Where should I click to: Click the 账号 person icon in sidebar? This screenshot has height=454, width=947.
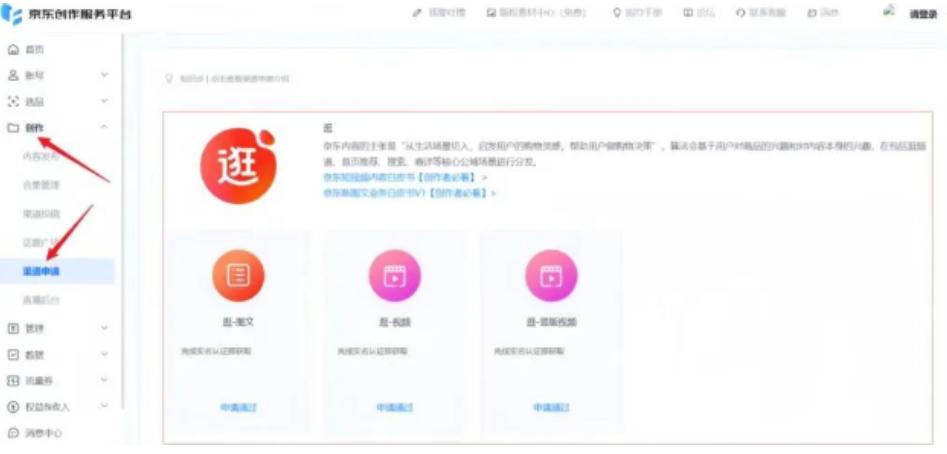(13, 75)
